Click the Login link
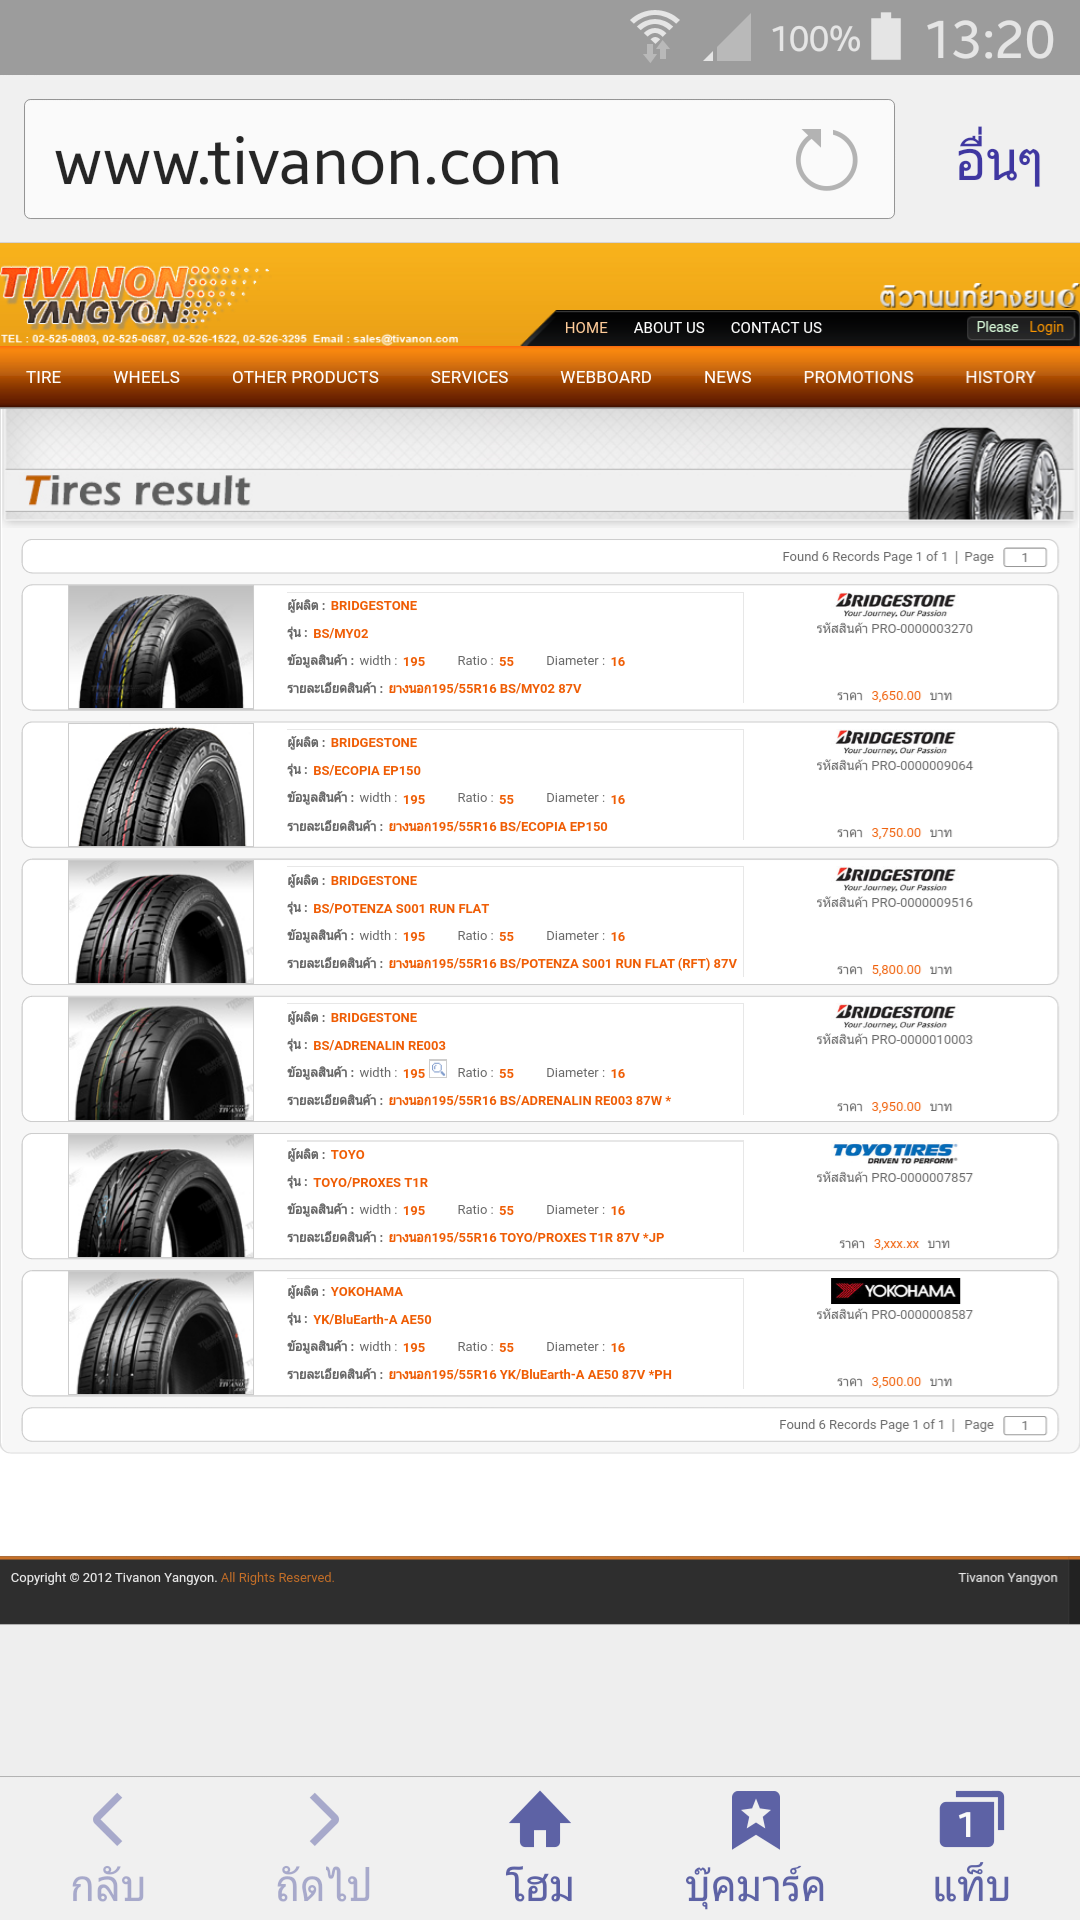The width and height of the screenshot is (1080, 1920). (1046, 327)
